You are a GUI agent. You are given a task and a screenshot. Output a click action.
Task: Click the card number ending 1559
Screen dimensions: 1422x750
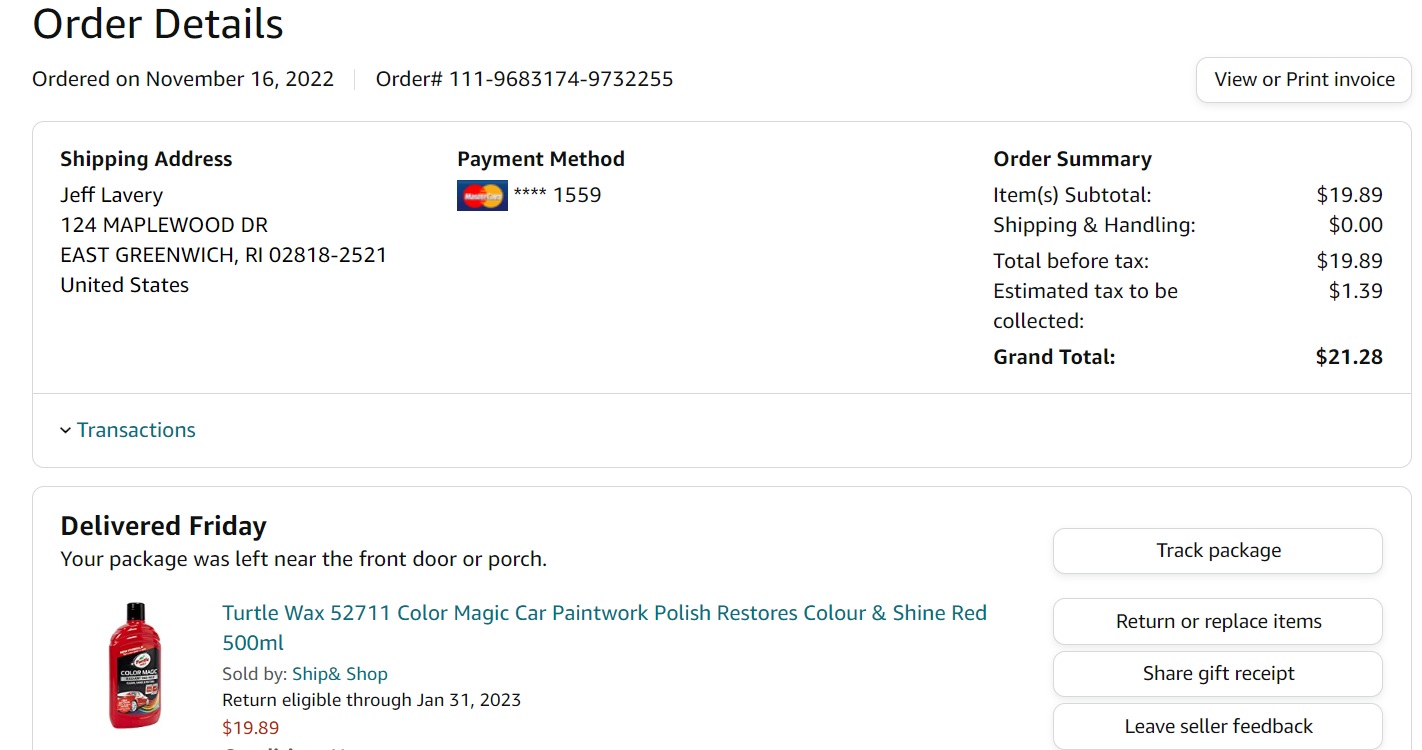pyautogui.click(x=557, y=195)
